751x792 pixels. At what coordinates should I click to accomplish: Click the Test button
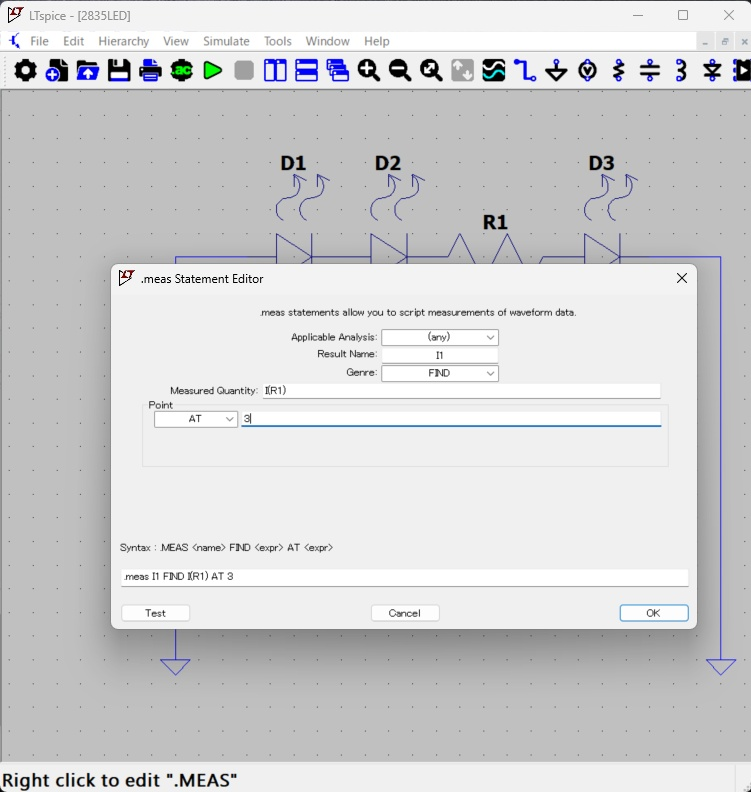pos(156,613)
